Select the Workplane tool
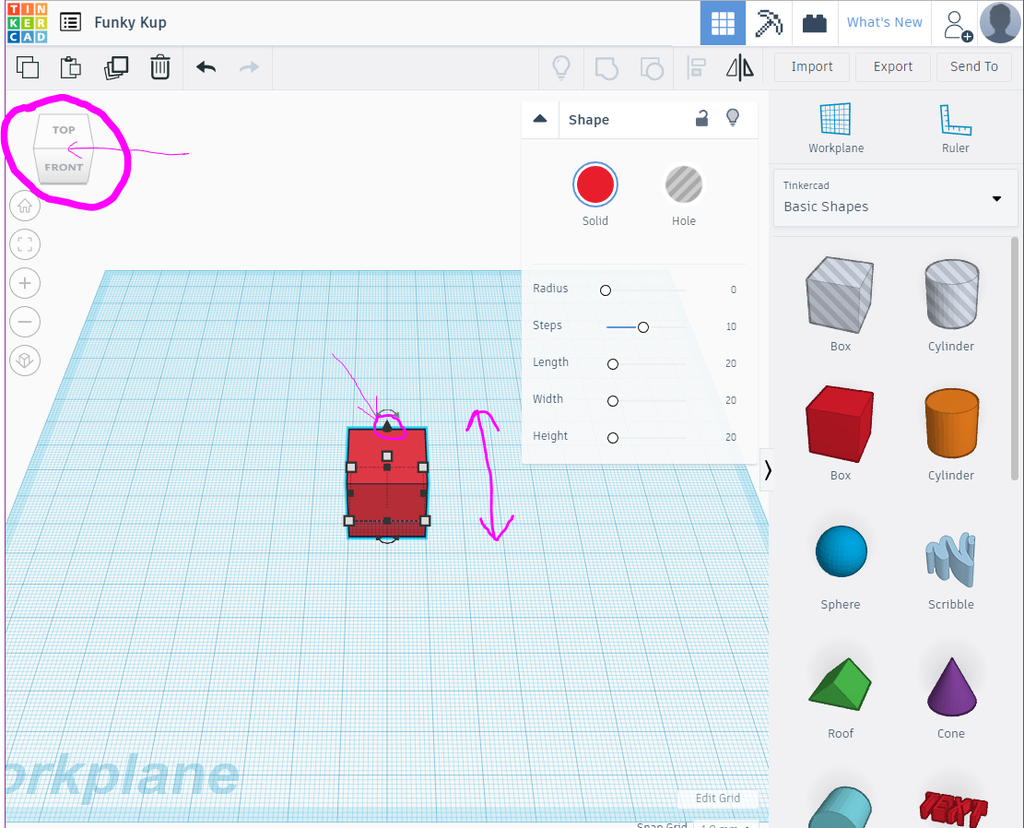 coord(836,128)
